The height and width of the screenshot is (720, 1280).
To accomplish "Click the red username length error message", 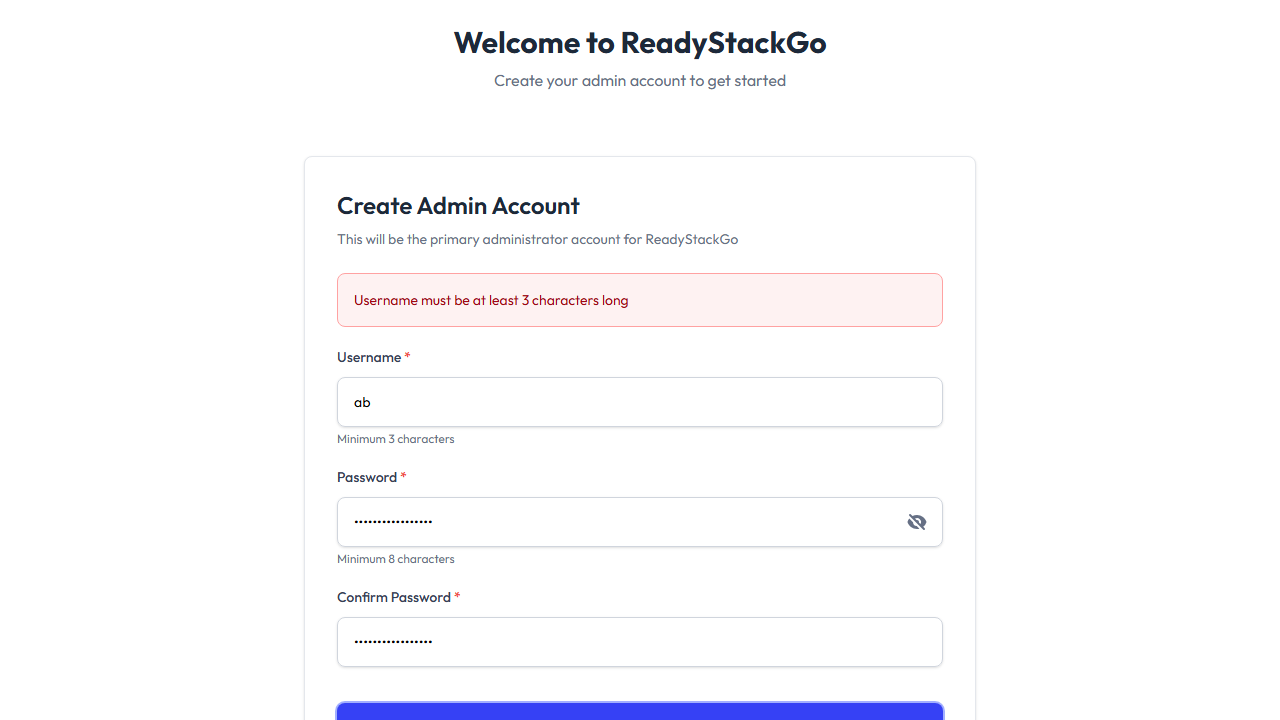I will click(491, 300).
